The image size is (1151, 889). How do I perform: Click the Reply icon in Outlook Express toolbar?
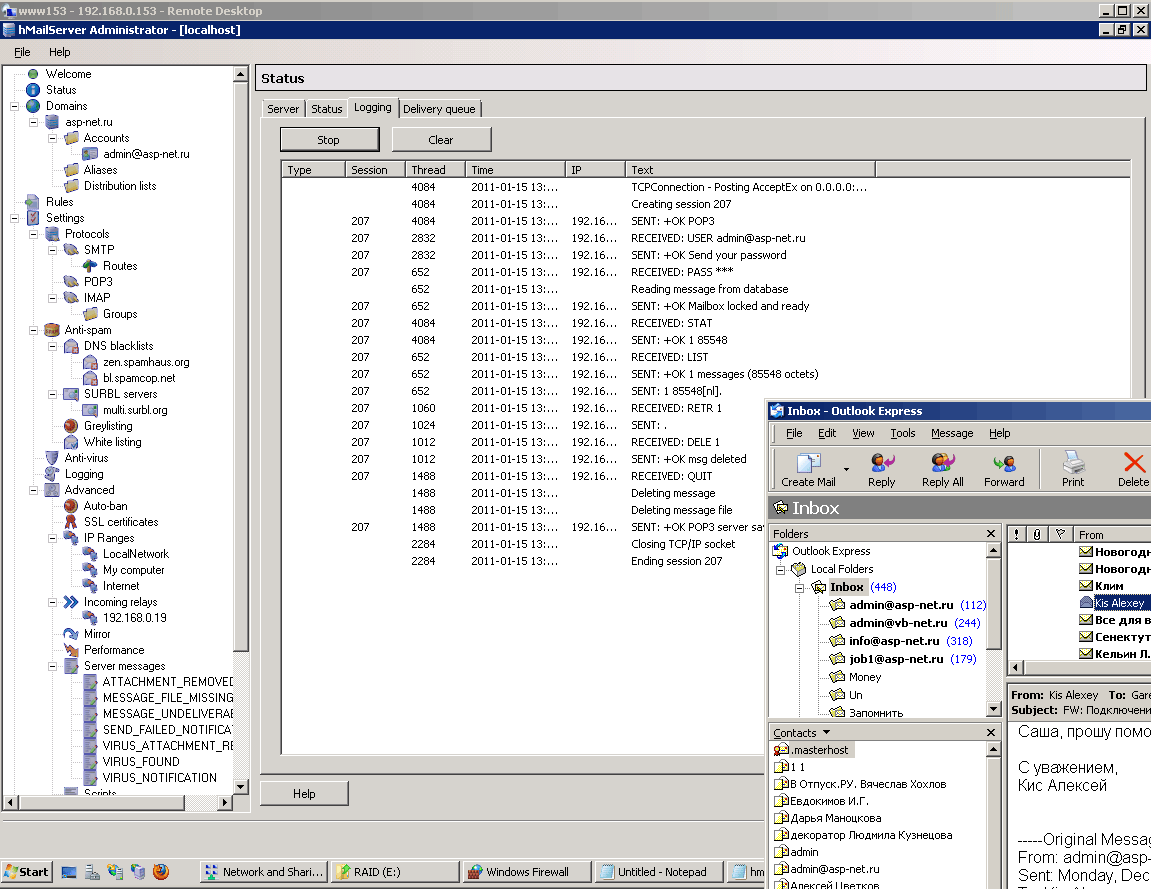(881, 463)
